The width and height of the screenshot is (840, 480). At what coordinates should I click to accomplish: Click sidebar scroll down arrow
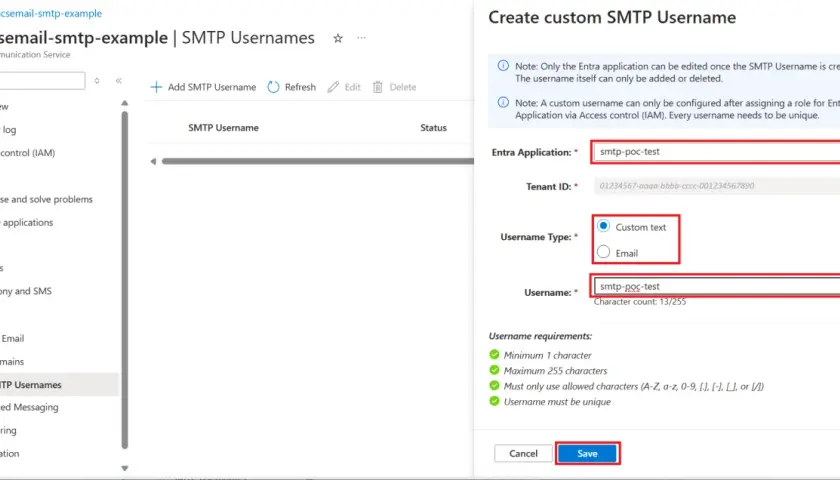point(125,468)
